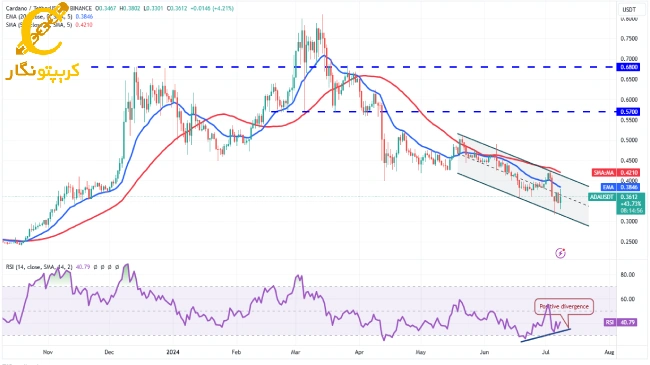Click the blue EMA price tag
This screenshot has height=365, width=650.
coord(620,187)
